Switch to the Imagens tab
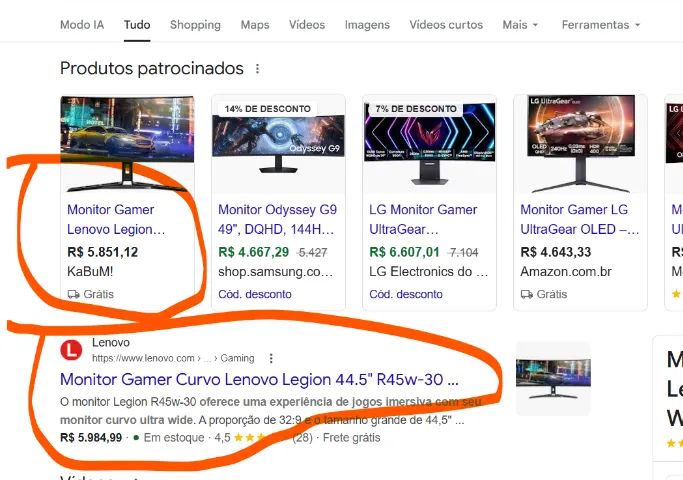The height and width of the screenshot is (480, 683). (367, 25)
